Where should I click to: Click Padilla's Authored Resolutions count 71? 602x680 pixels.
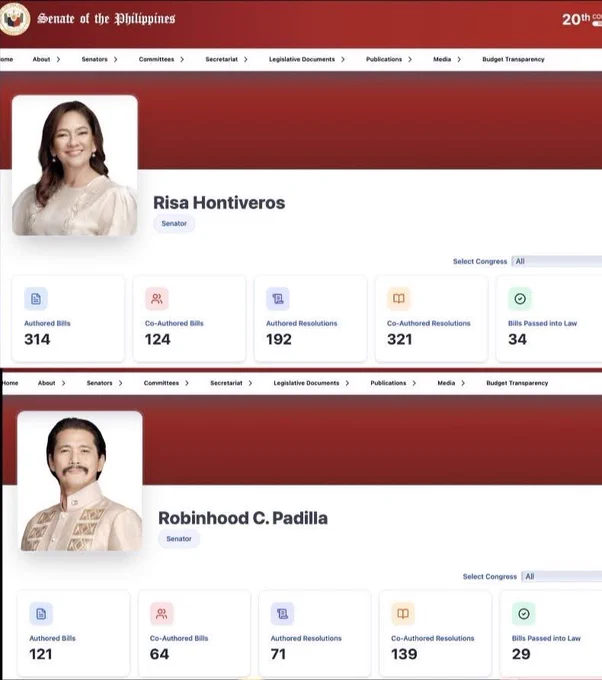(x=278, y=654)
